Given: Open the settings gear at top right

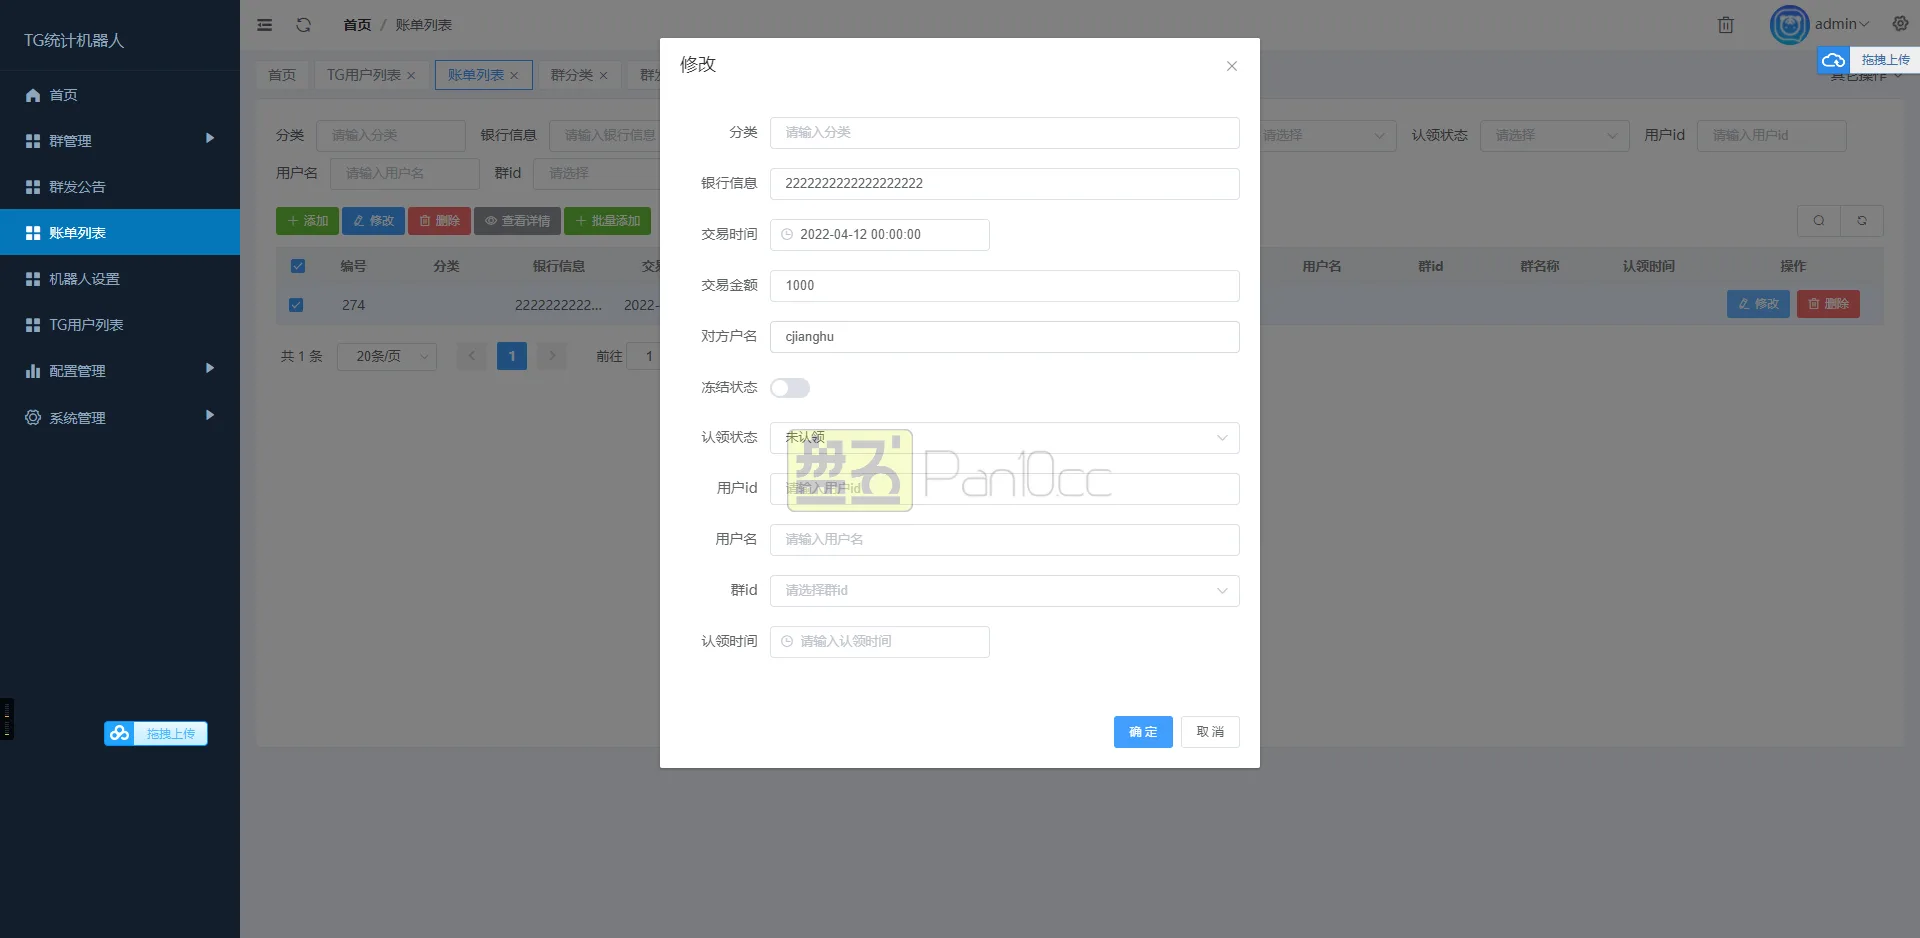Looking at the screenshot, I should (x=1899, y=23).
